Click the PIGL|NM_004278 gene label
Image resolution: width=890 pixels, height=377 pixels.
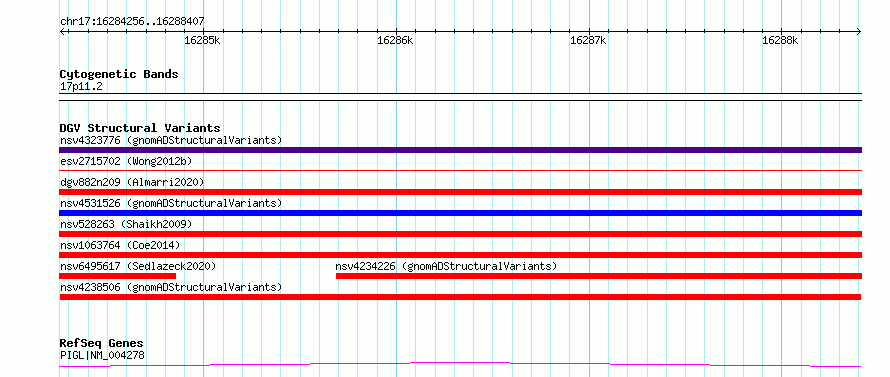coord(102,355)
